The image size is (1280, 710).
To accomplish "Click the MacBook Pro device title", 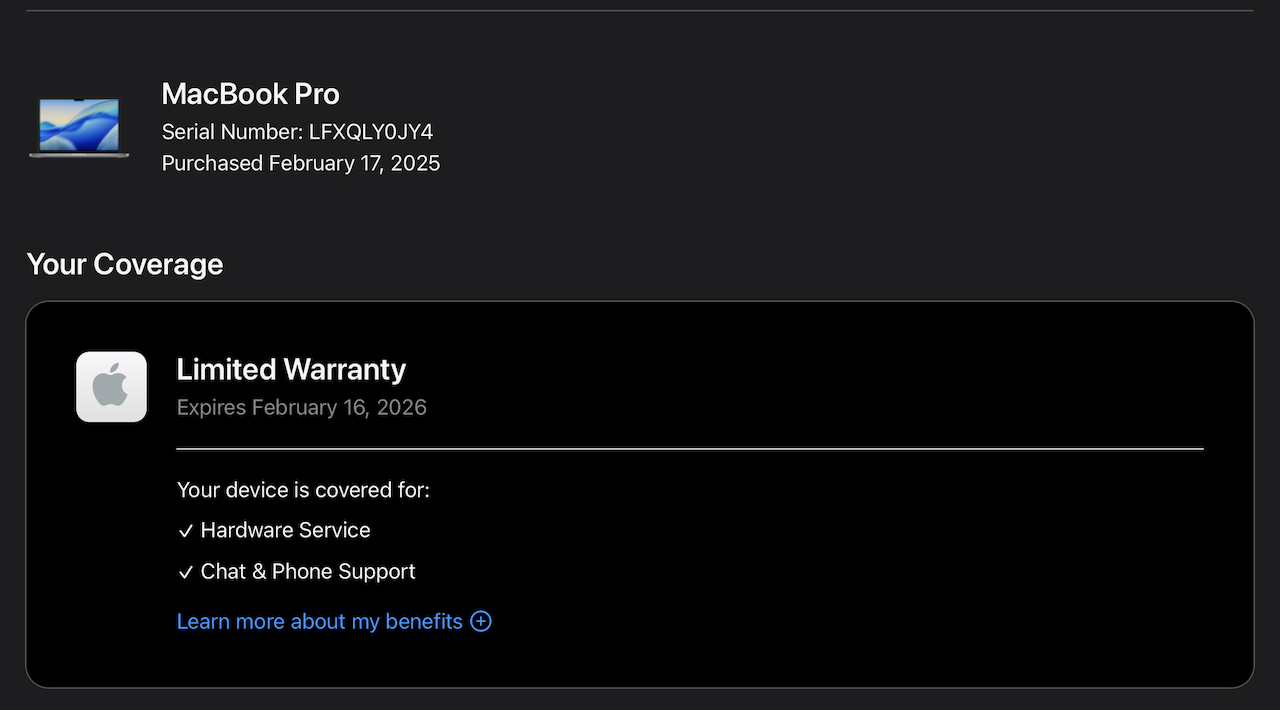I will click(250, 94).
